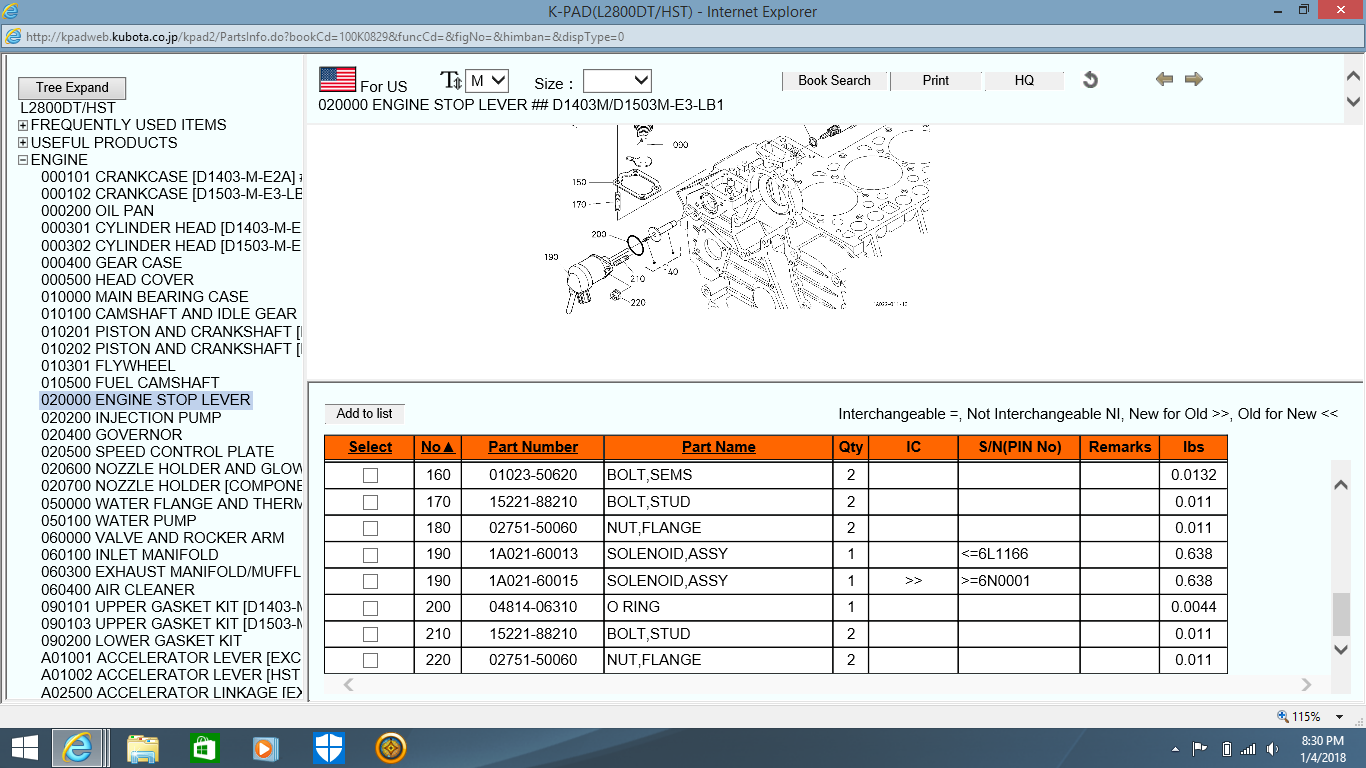This screenshot has height=768, width=1366.
Task: Click the volume icon in system tray
Action: click(x=1272, y=749)
